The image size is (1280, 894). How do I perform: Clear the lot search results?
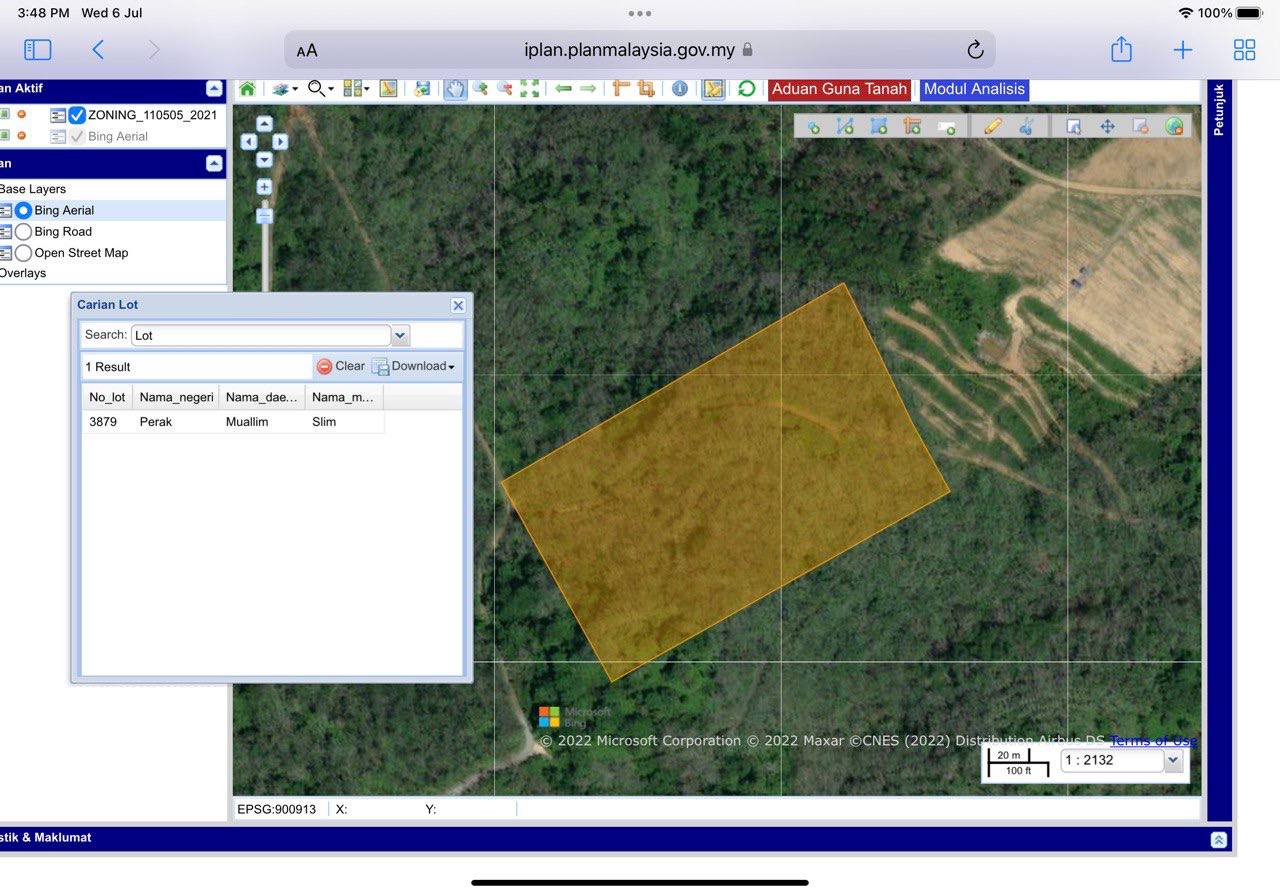coord(340,366)
